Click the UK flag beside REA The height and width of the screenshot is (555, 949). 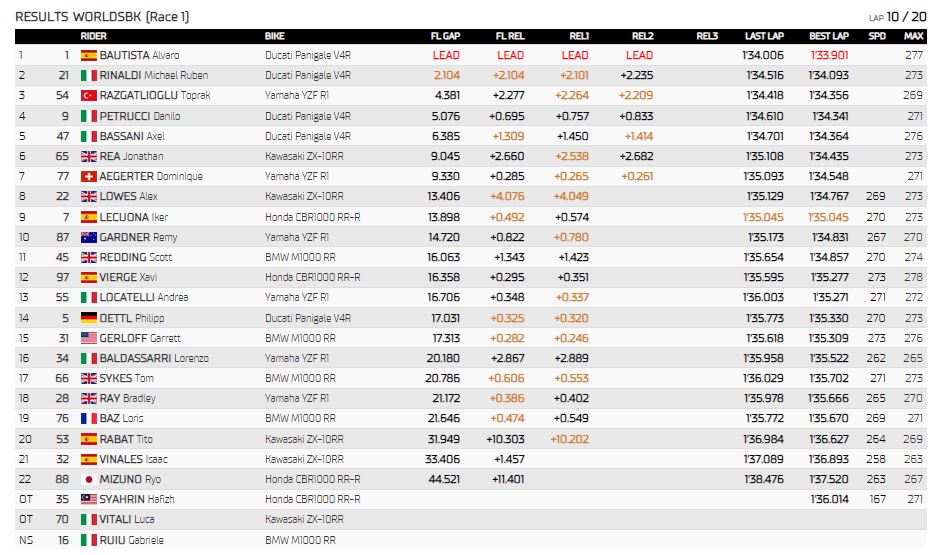click(89, 156)
